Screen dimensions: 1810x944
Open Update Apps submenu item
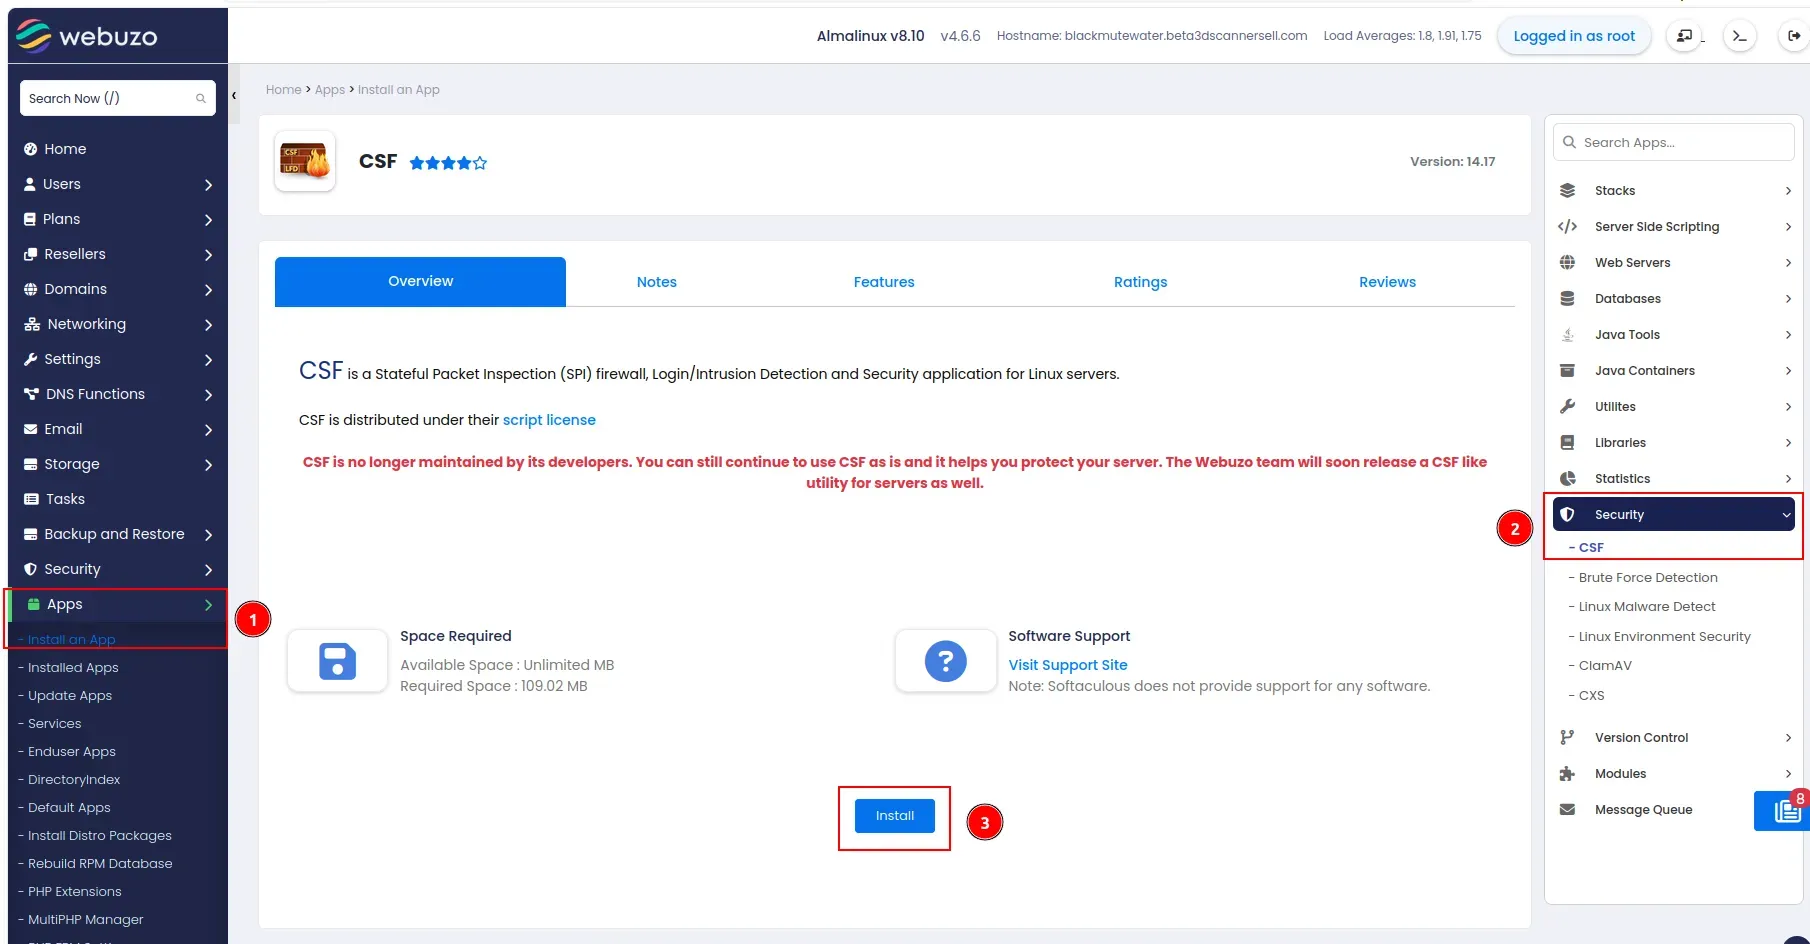[70, 696]
